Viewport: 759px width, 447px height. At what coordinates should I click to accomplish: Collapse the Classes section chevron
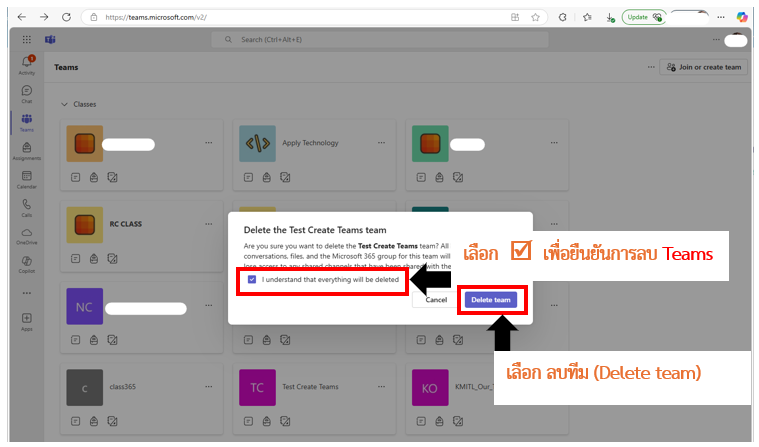(65, 104)
